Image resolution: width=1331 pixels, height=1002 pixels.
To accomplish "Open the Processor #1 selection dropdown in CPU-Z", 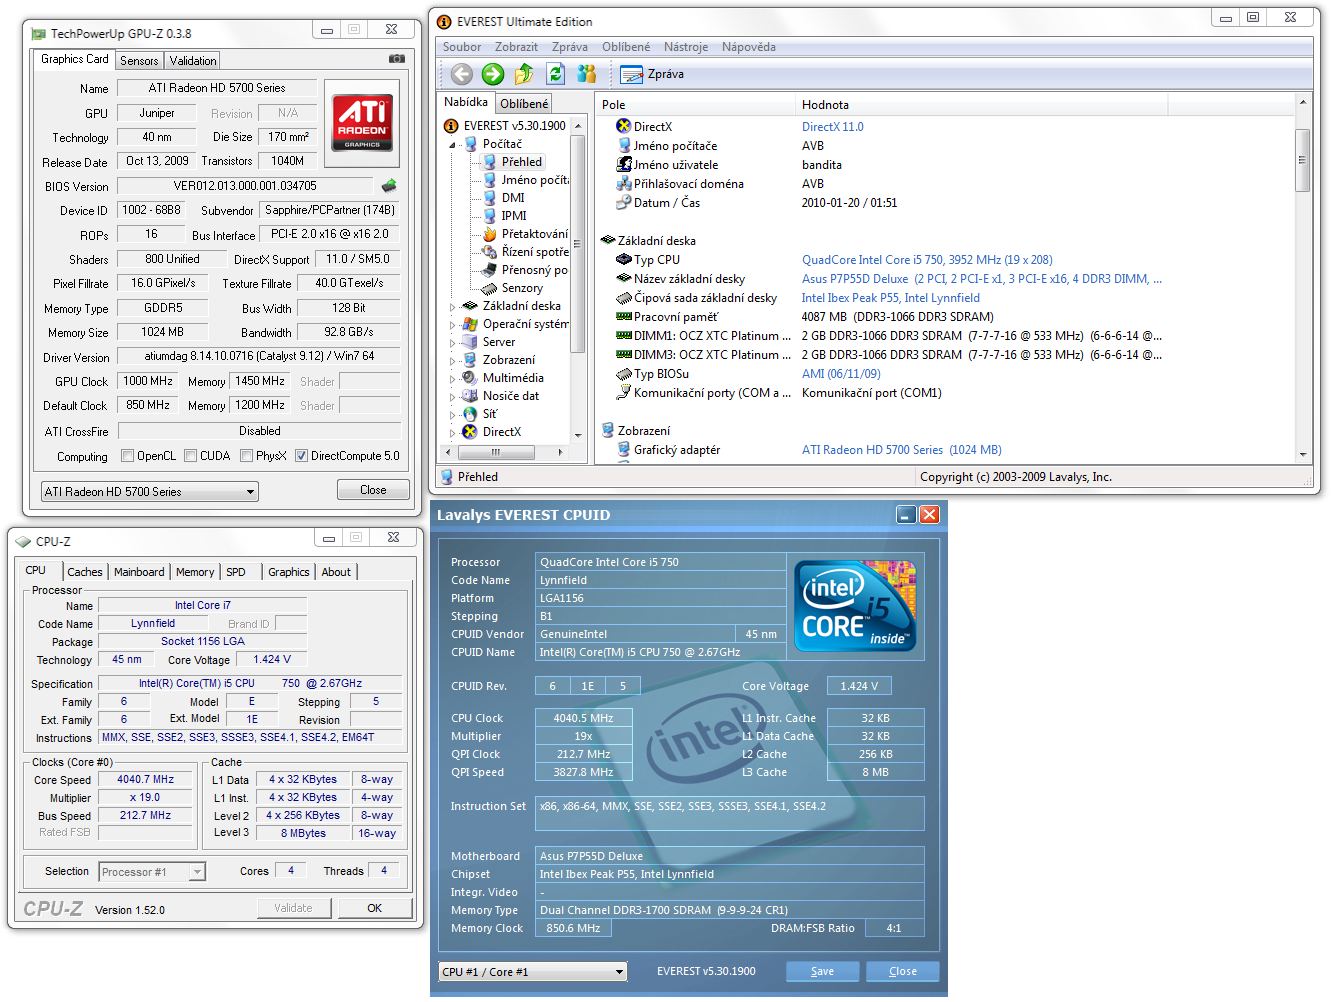I will click(152, 872).
